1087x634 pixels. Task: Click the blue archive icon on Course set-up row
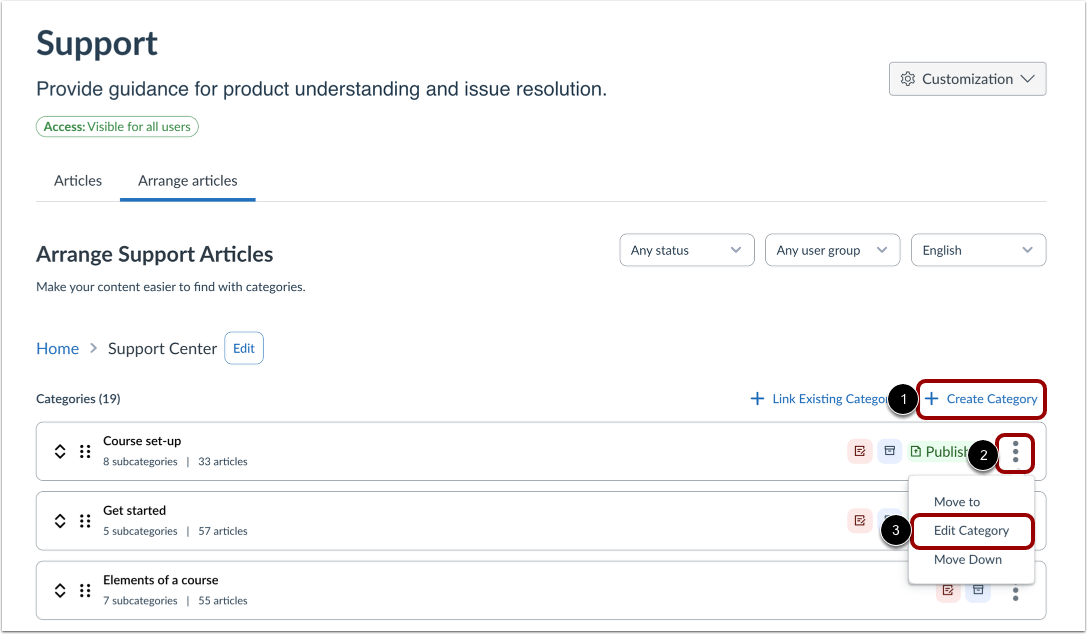(890, 452)
